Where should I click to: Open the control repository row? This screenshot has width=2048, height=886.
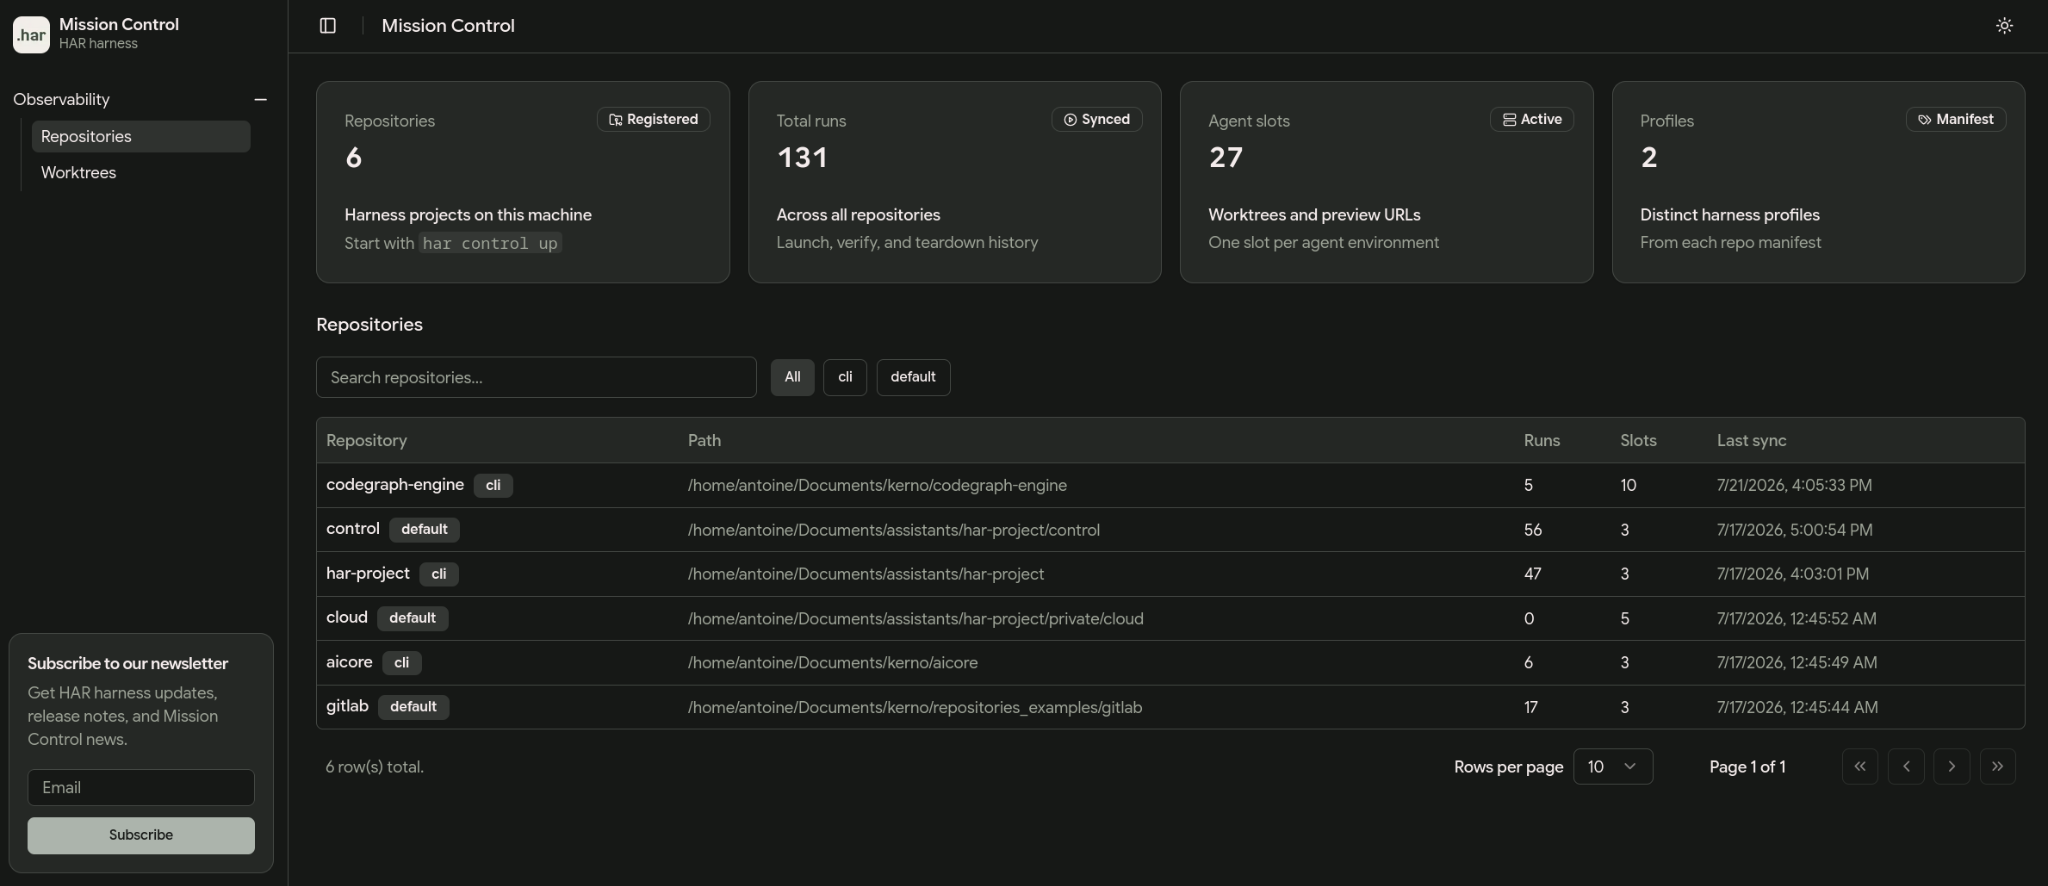pyautogui.click(x=1170, y=530)
